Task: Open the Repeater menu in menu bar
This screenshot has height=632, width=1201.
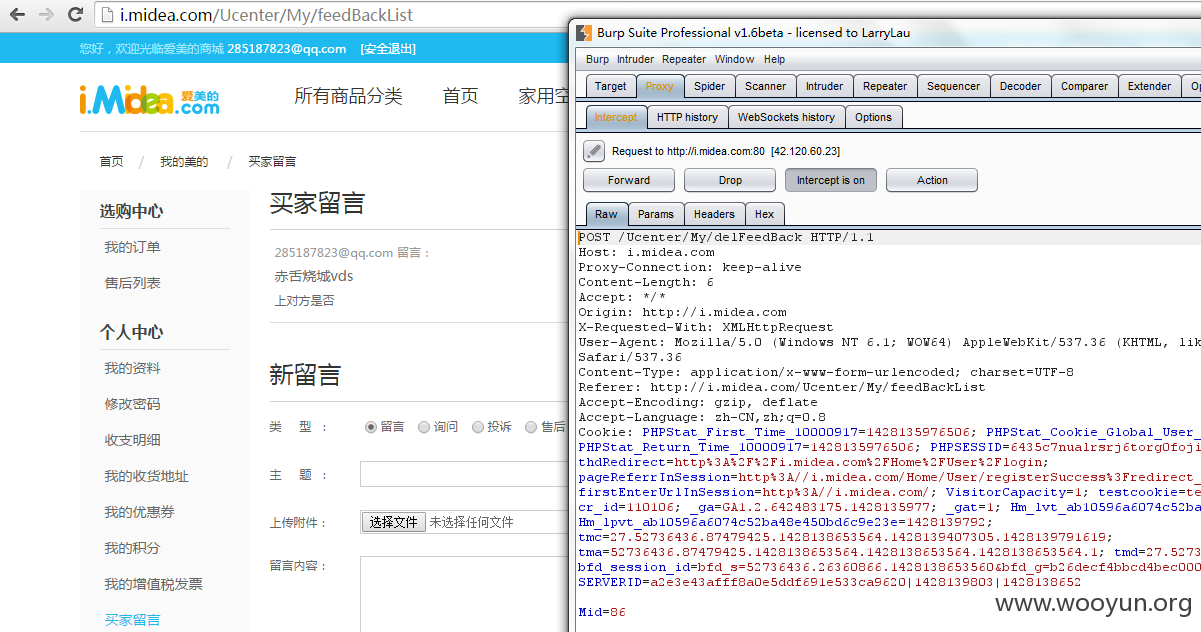Action: tap(684, 59)
